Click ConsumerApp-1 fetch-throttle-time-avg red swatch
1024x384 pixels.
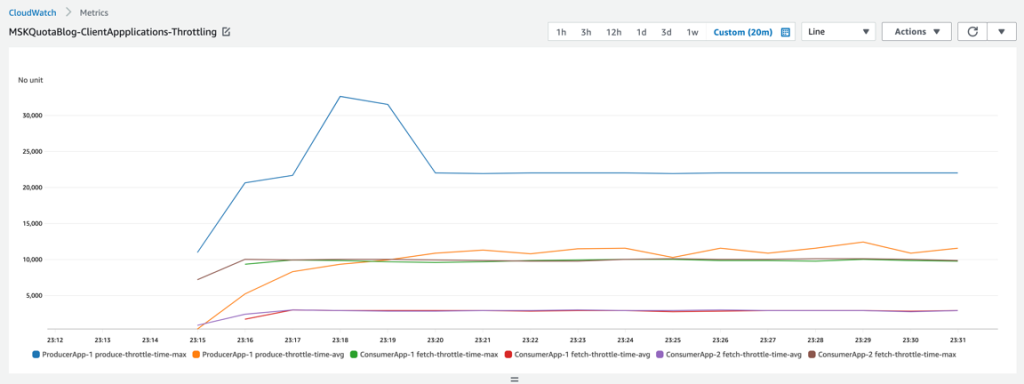click(509, 355)
